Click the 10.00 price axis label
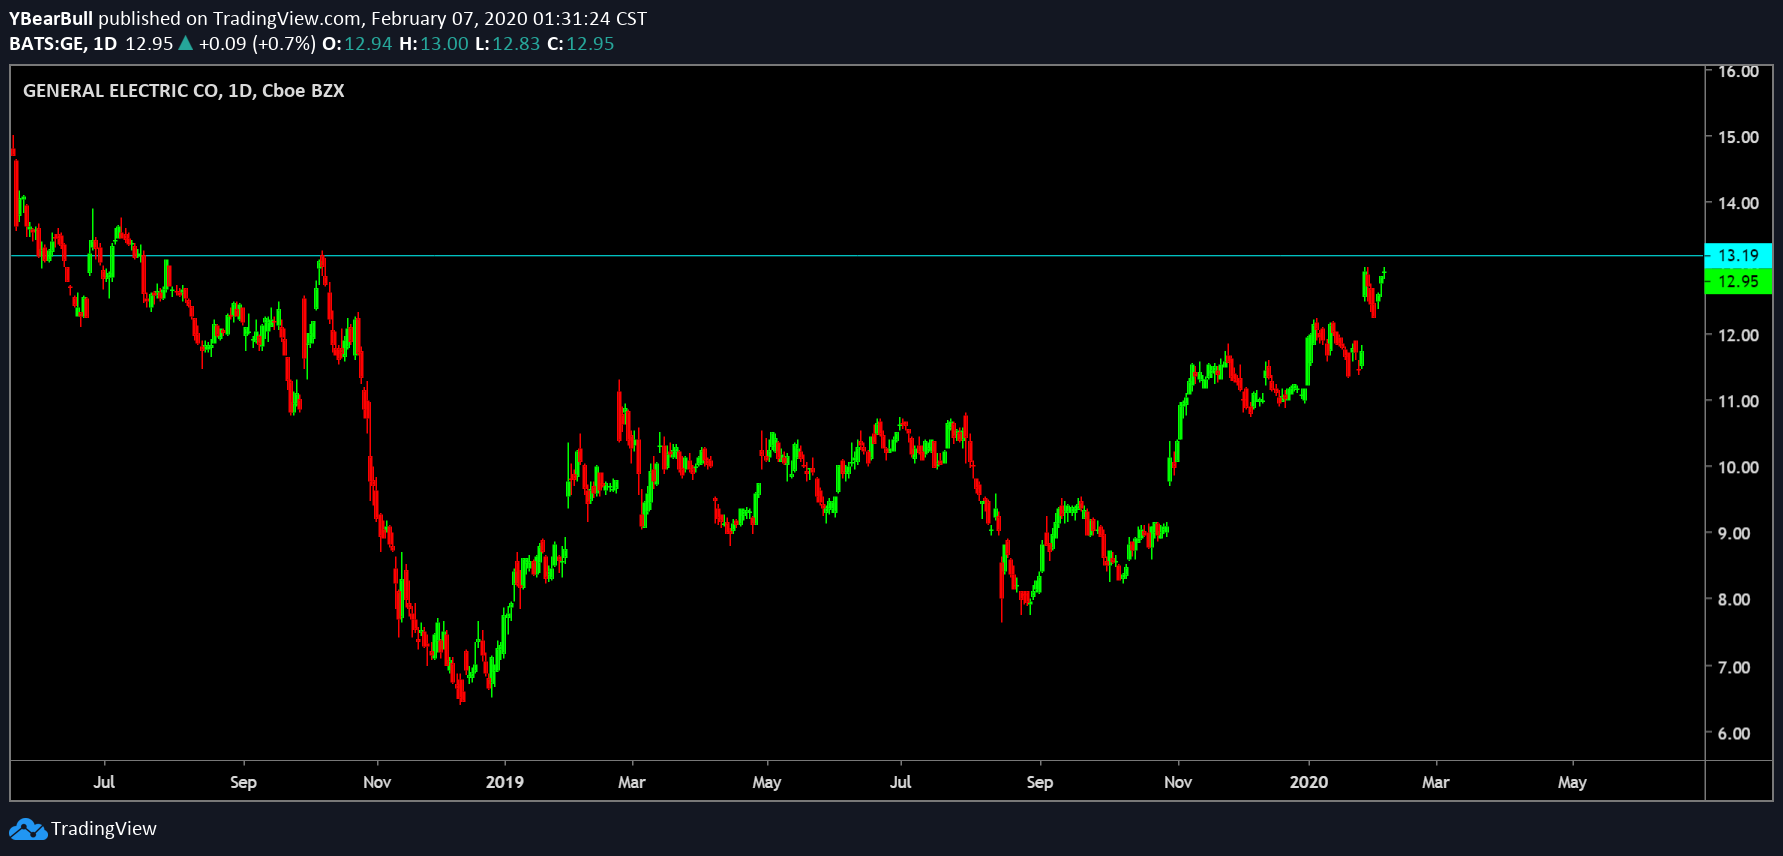This screenshot has width=1783, height=856. (x=1738, y=467)
